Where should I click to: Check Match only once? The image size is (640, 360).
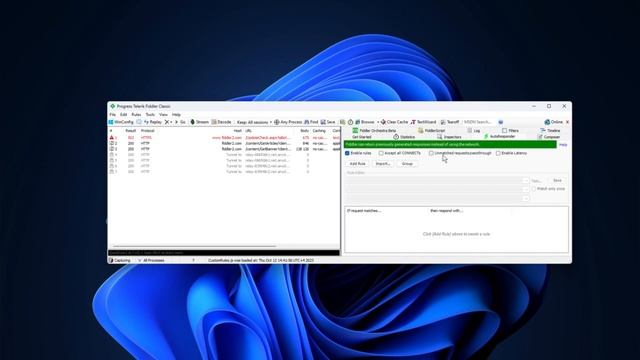533,189
